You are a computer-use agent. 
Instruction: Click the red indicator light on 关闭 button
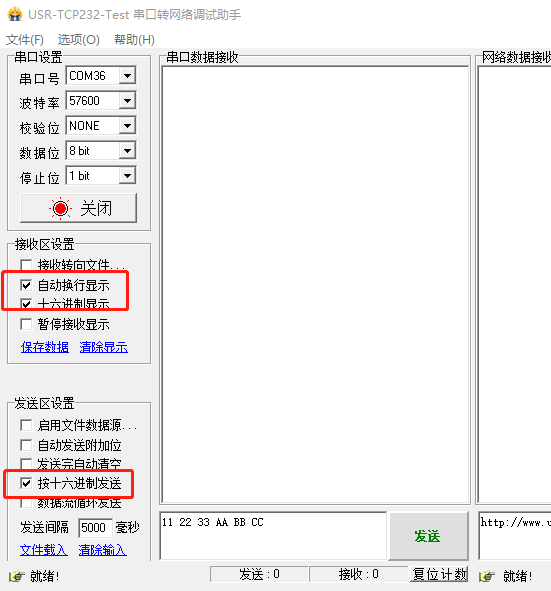click(x=60, y=208)
